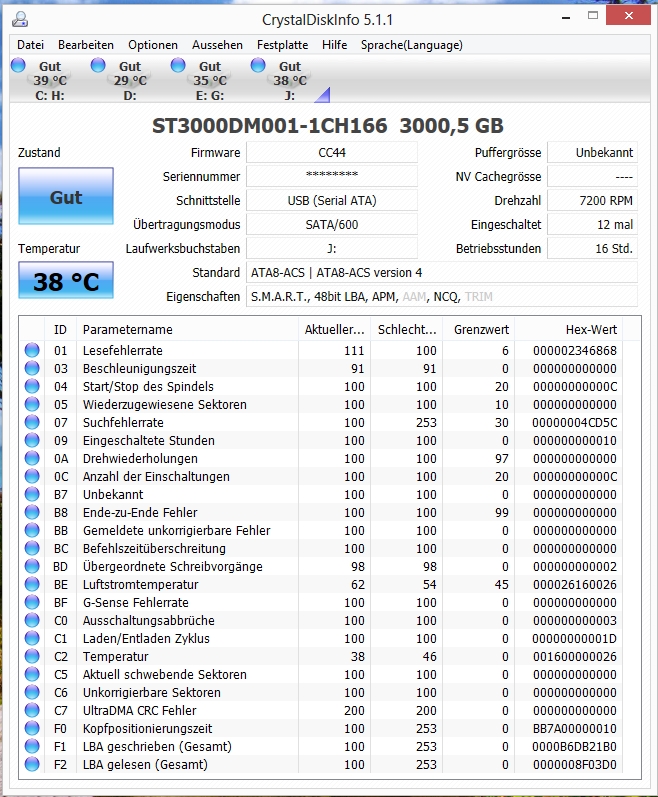This screenshot has height=797, width=658.
Task: Click status orb for Ausschaltungsabbrüche row
Action: (x=32, y=620)
